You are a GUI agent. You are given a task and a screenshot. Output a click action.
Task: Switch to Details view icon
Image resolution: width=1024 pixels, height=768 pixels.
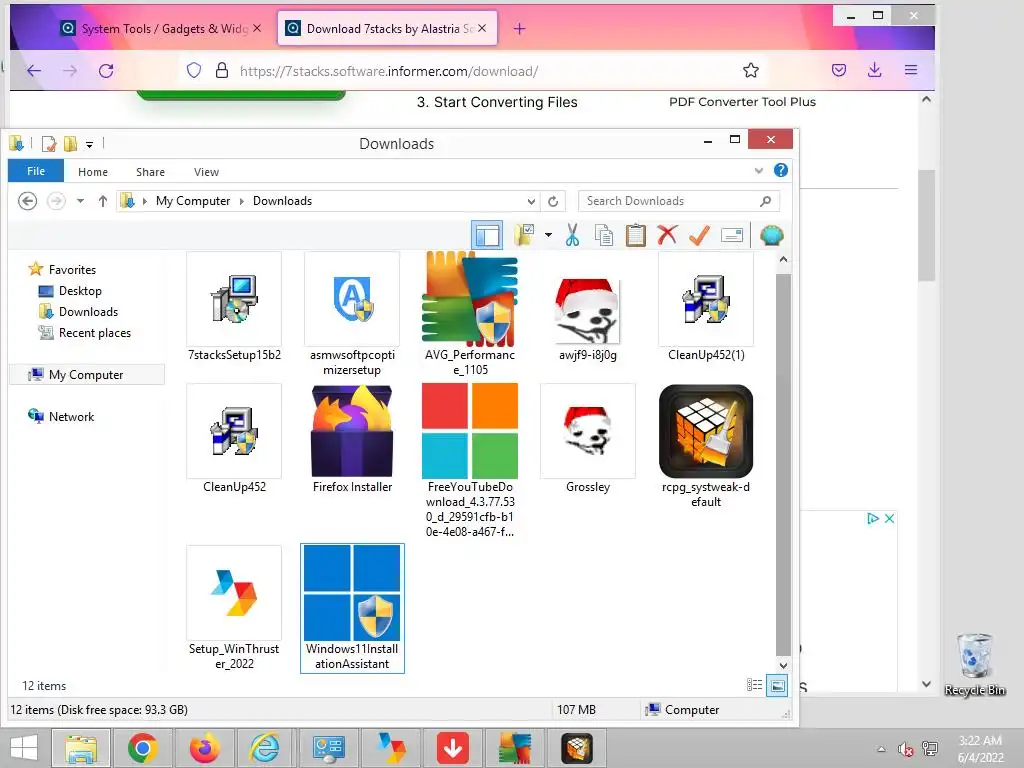(754, 685)
